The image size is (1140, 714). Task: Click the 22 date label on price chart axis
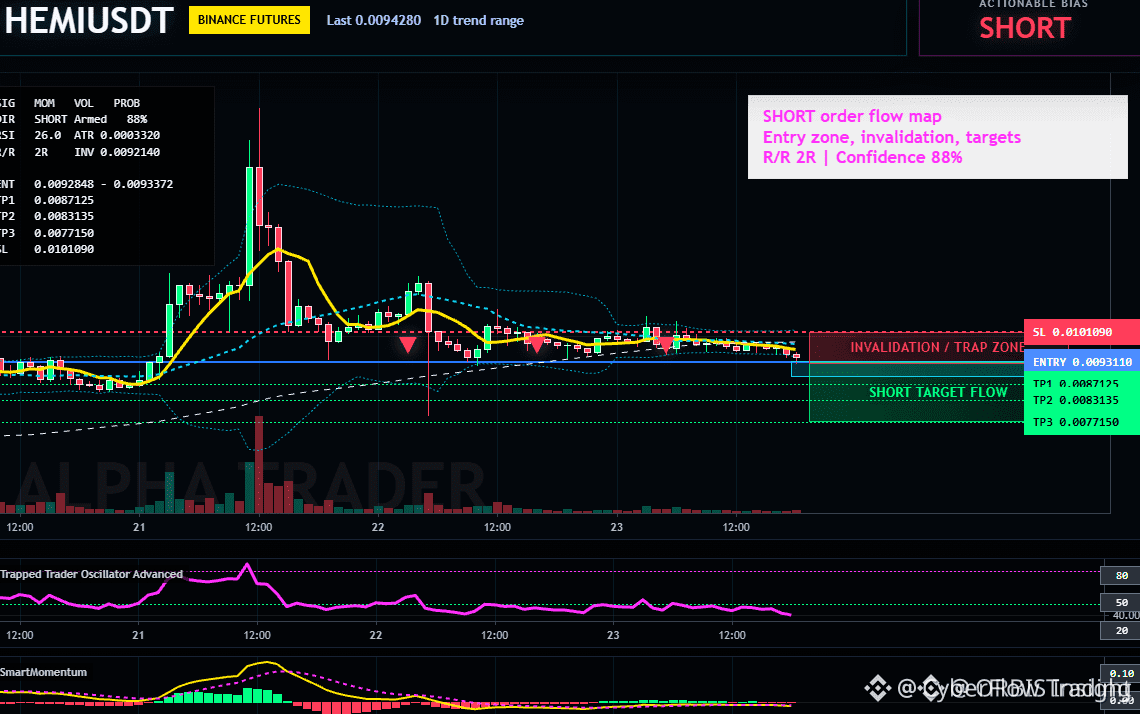[378, 527]
